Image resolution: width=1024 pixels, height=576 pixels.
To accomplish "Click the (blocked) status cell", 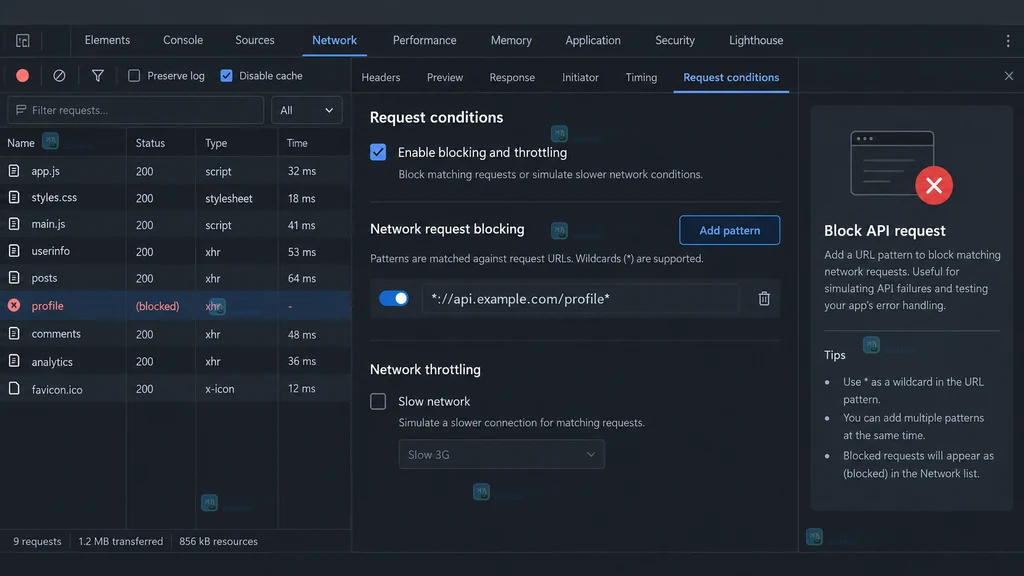I will (x=157, y=306).
